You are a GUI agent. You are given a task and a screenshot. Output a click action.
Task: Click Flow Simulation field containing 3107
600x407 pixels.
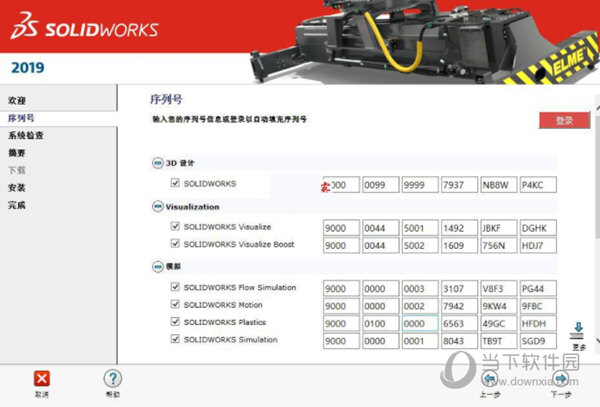pos(460,288)
